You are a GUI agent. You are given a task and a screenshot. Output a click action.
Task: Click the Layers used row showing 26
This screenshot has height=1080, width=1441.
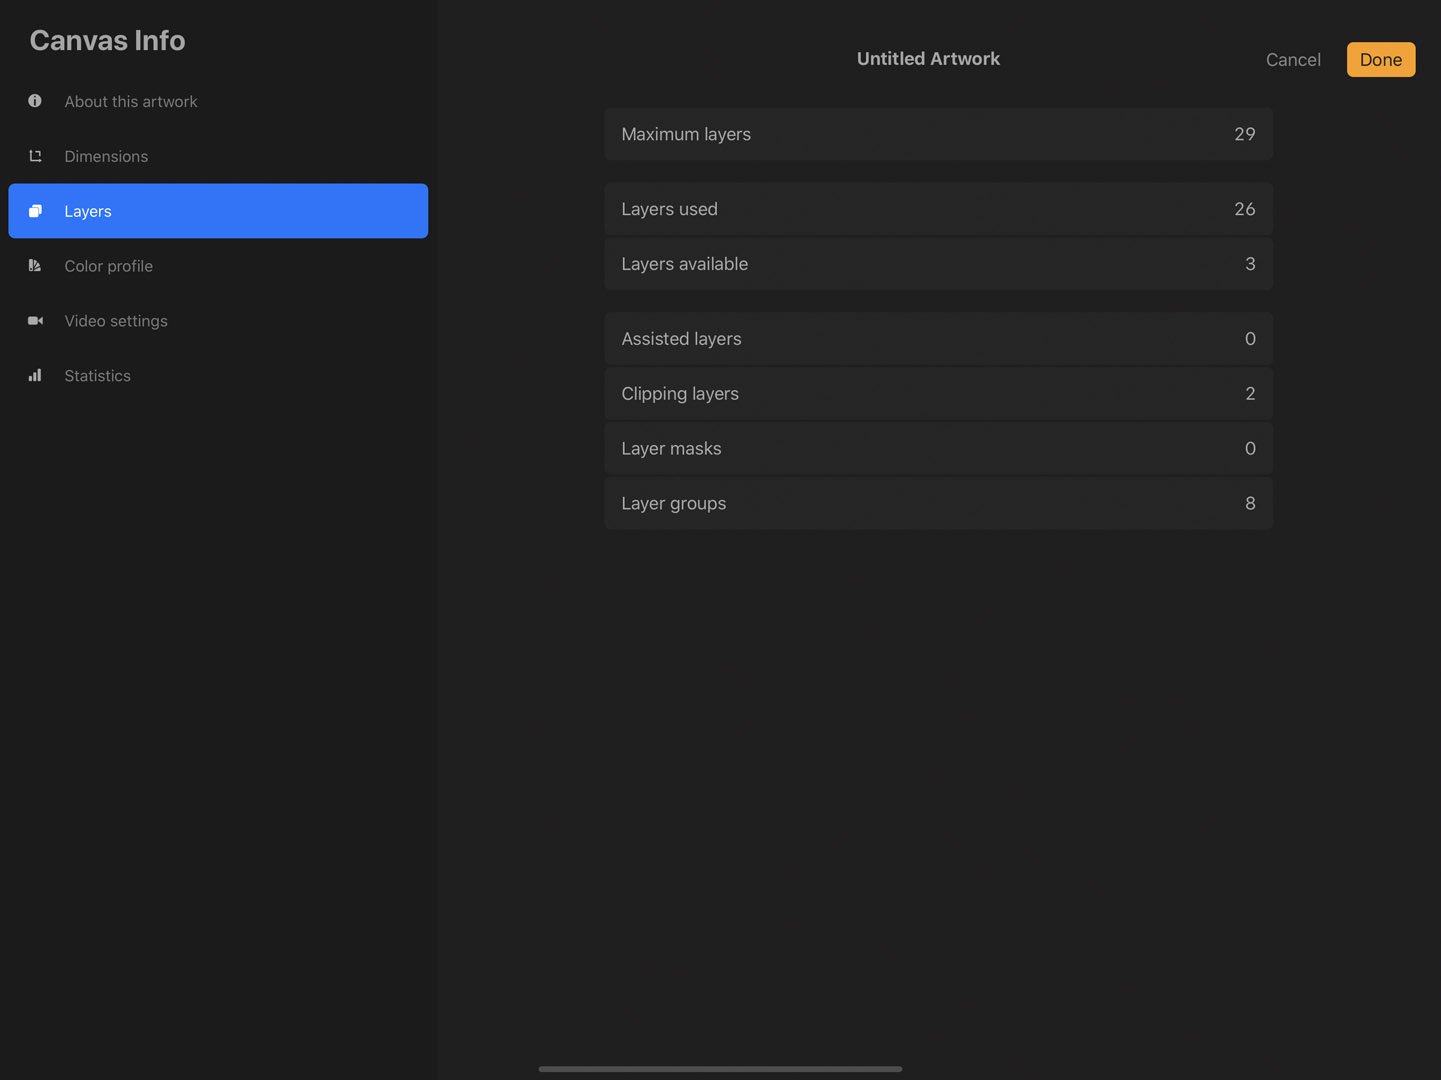(x=938, y=209)
